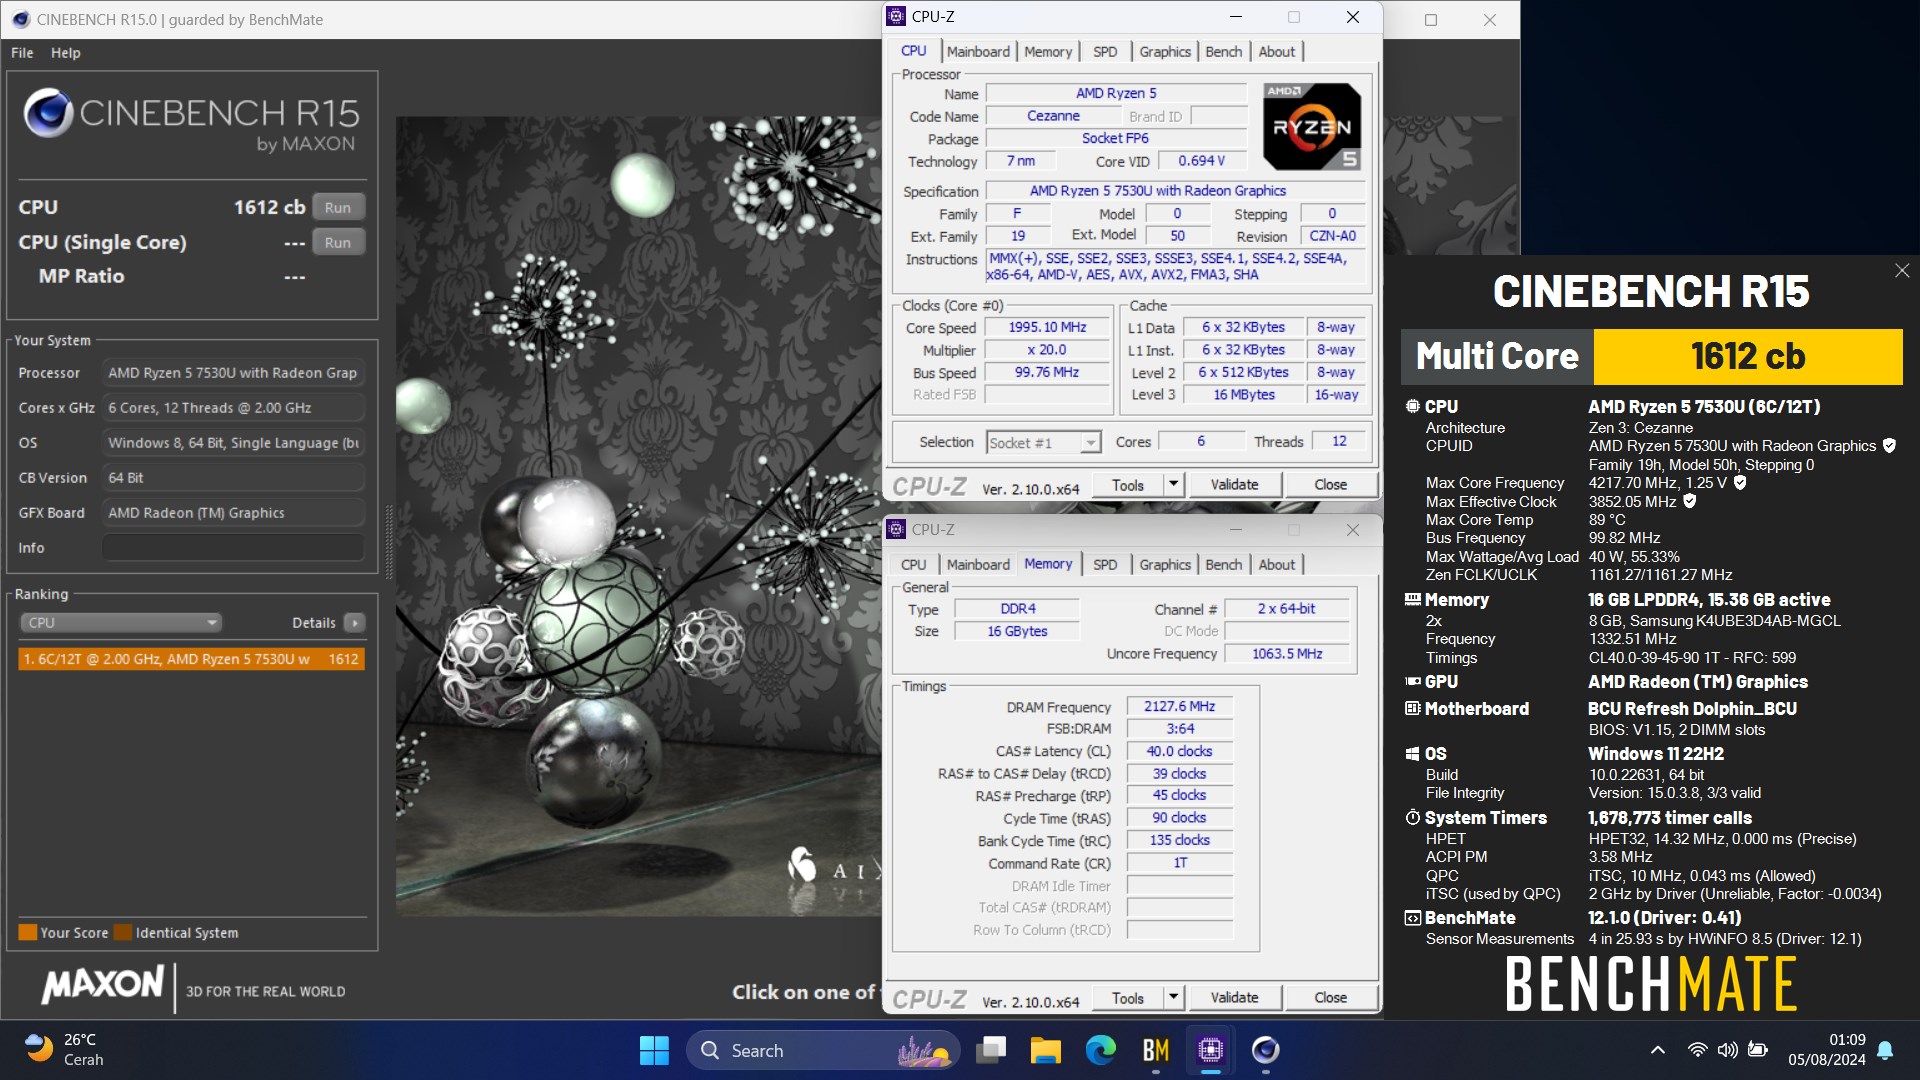Image resolution: width=1920 pixels, height=1080 pixels.
Task: Click the Cinebench render scene preview
Action: 638,515
